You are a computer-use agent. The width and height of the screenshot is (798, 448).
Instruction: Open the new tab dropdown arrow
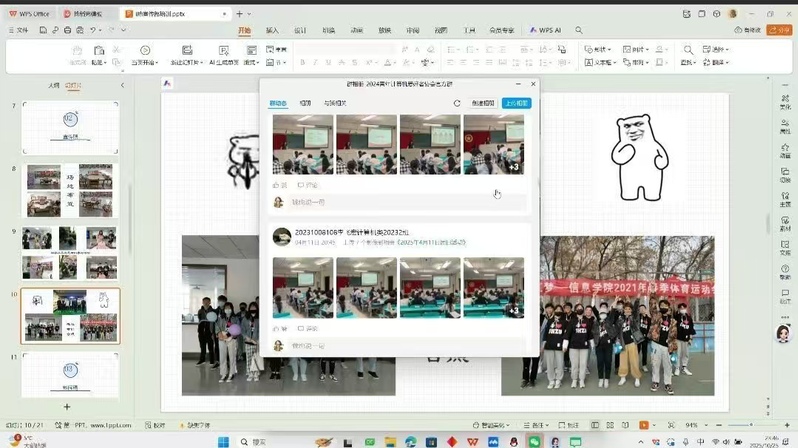249,14
